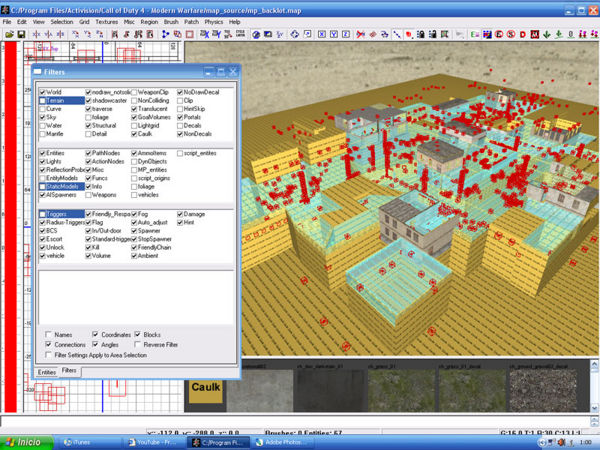600x450 pixels.
Task: Click the blue globe toolbar icon
Action: 256,34
